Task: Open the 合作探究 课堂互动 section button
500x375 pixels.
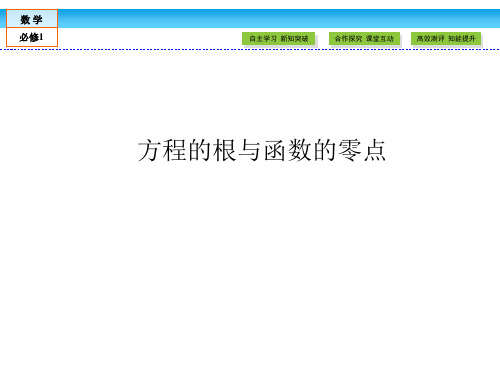Action: (364, 38)
